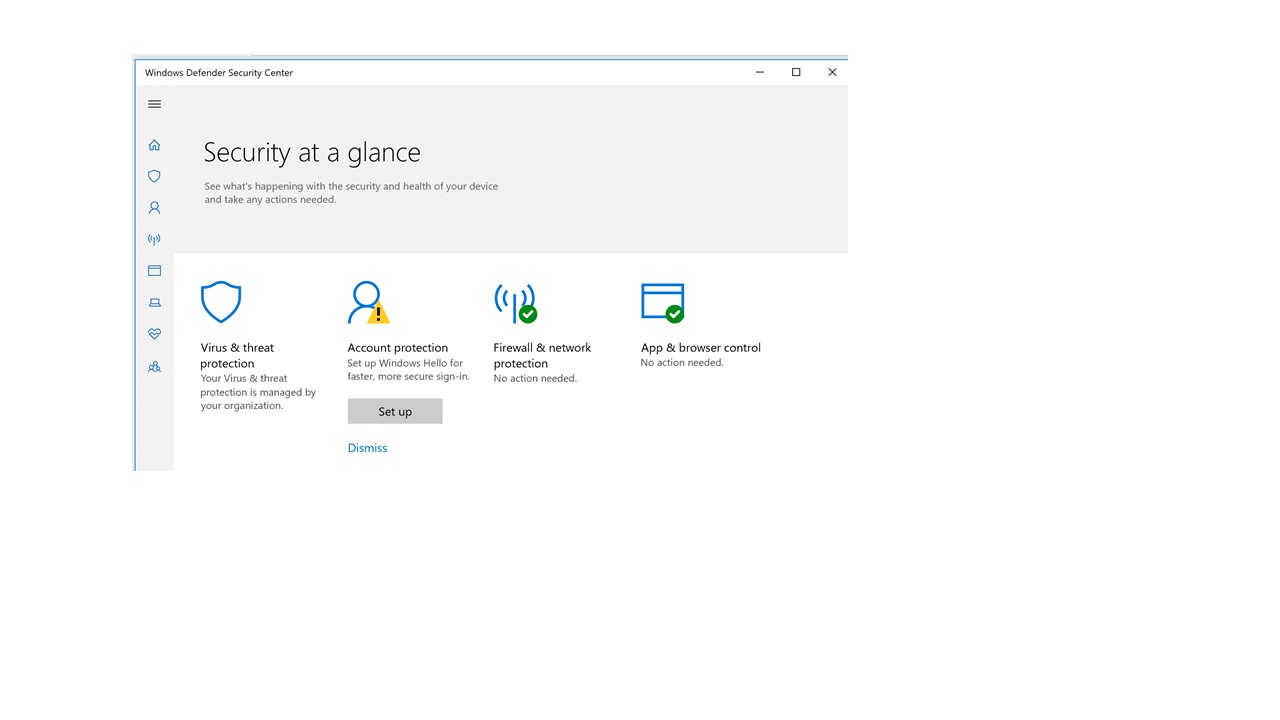Click the large Account protection warning icon
This screenshot has width=1280, height=720.
click(x=368, y=302)
